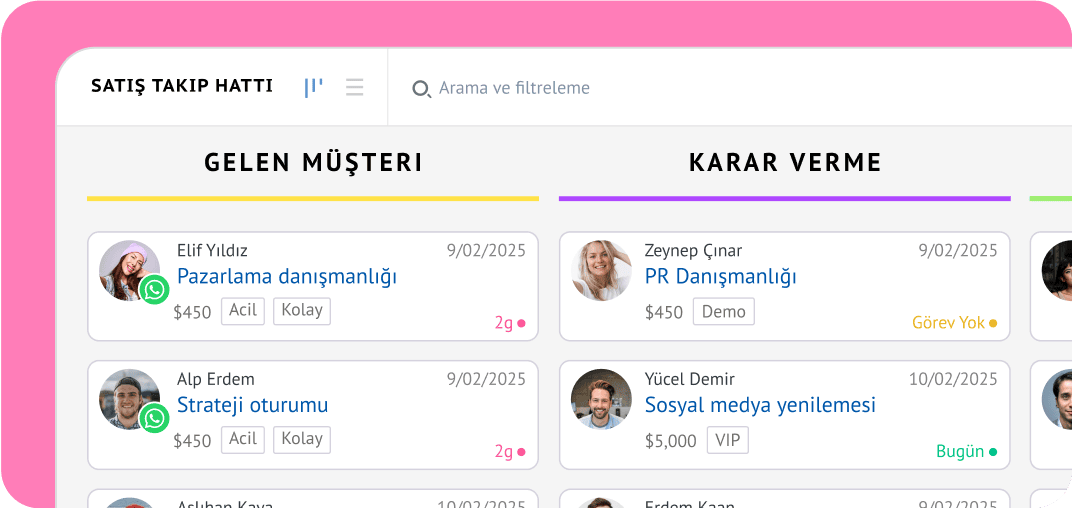The height and width of the screenshot is (508, 1072).
Task: Click the Demo tag on Zeynep Çınar card
Action: [x=723, y=312]
